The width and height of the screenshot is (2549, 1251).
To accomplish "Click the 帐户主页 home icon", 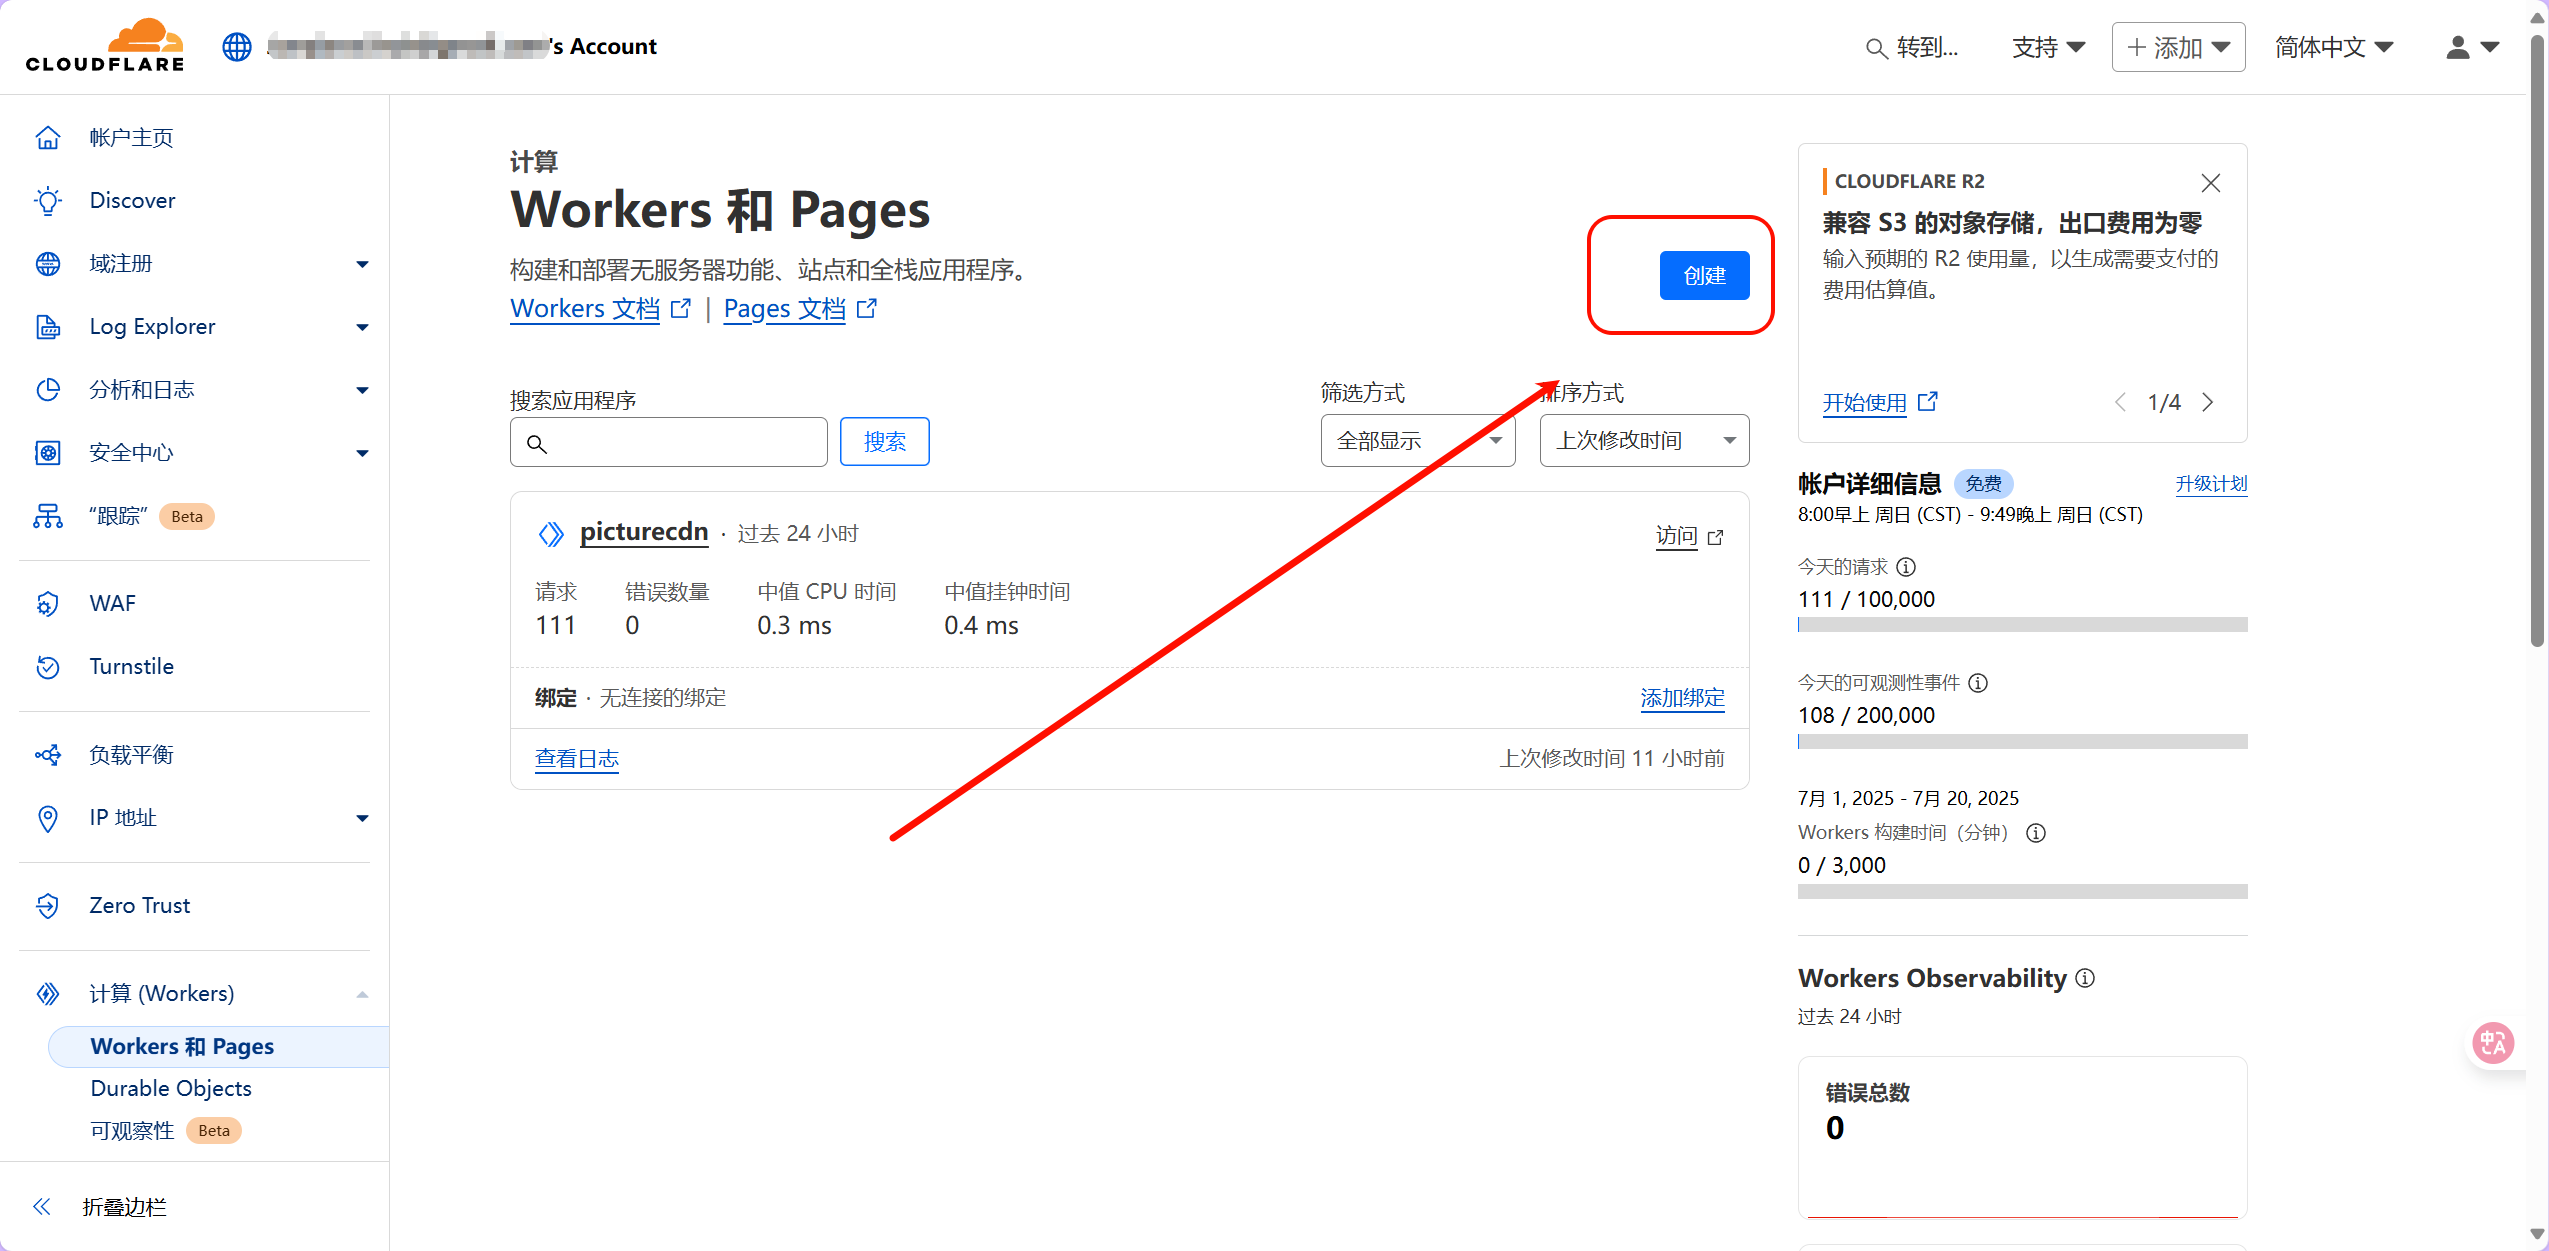I will [x=48, y=138].
